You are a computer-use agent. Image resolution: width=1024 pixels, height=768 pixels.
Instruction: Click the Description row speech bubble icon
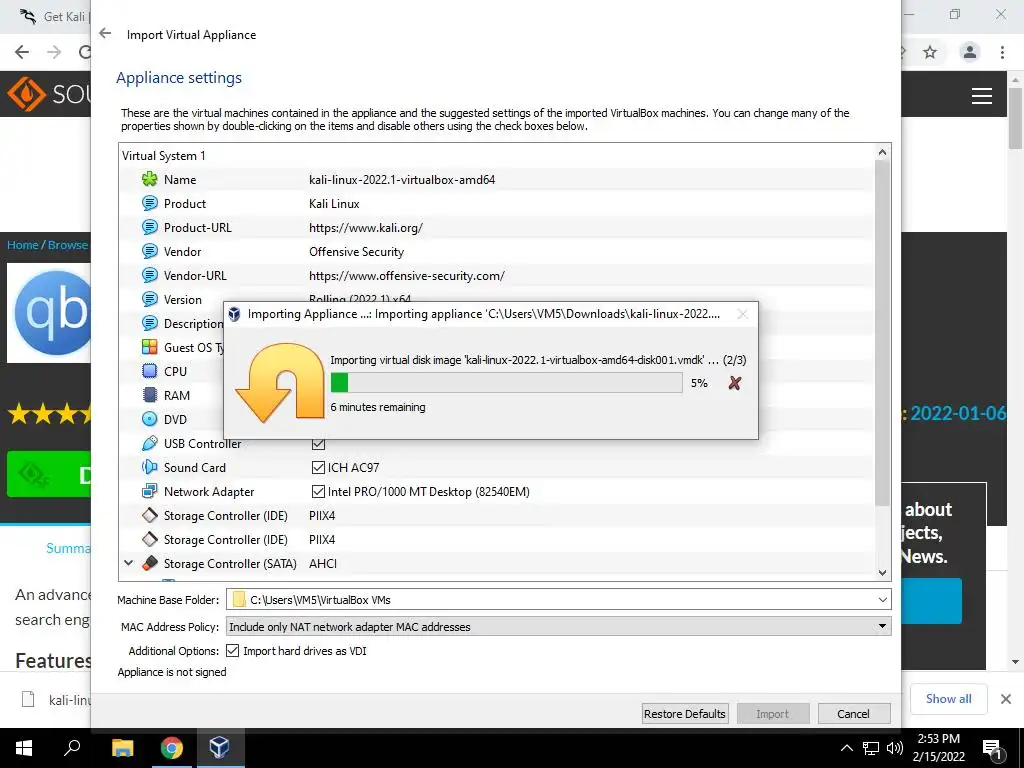click(150, 323)
